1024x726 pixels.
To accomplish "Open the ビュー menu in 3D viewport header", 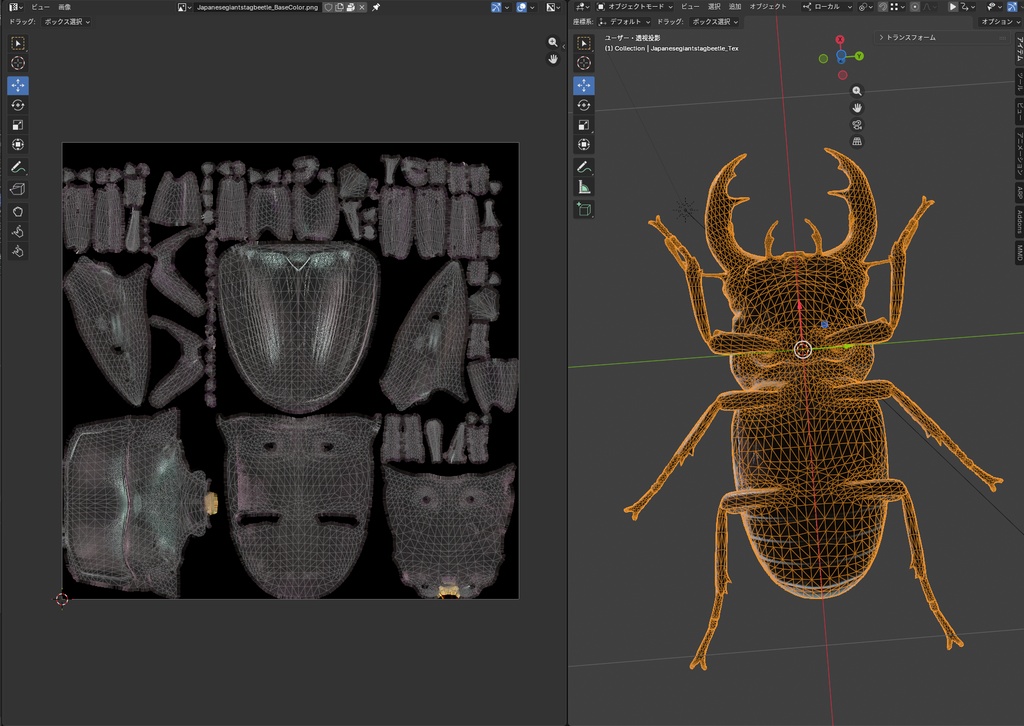I will coord(690,7).
